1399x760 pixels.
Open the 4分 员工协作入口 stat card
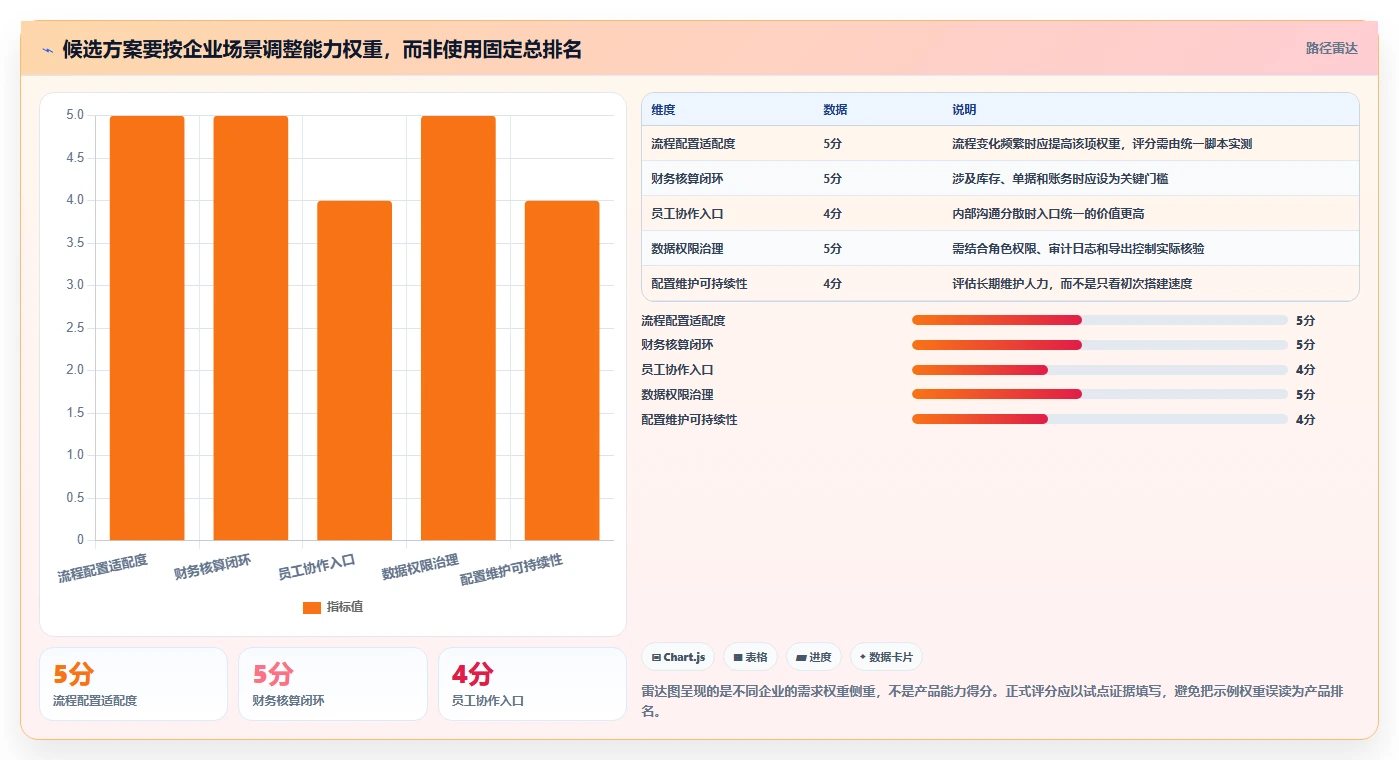[532, 684]
